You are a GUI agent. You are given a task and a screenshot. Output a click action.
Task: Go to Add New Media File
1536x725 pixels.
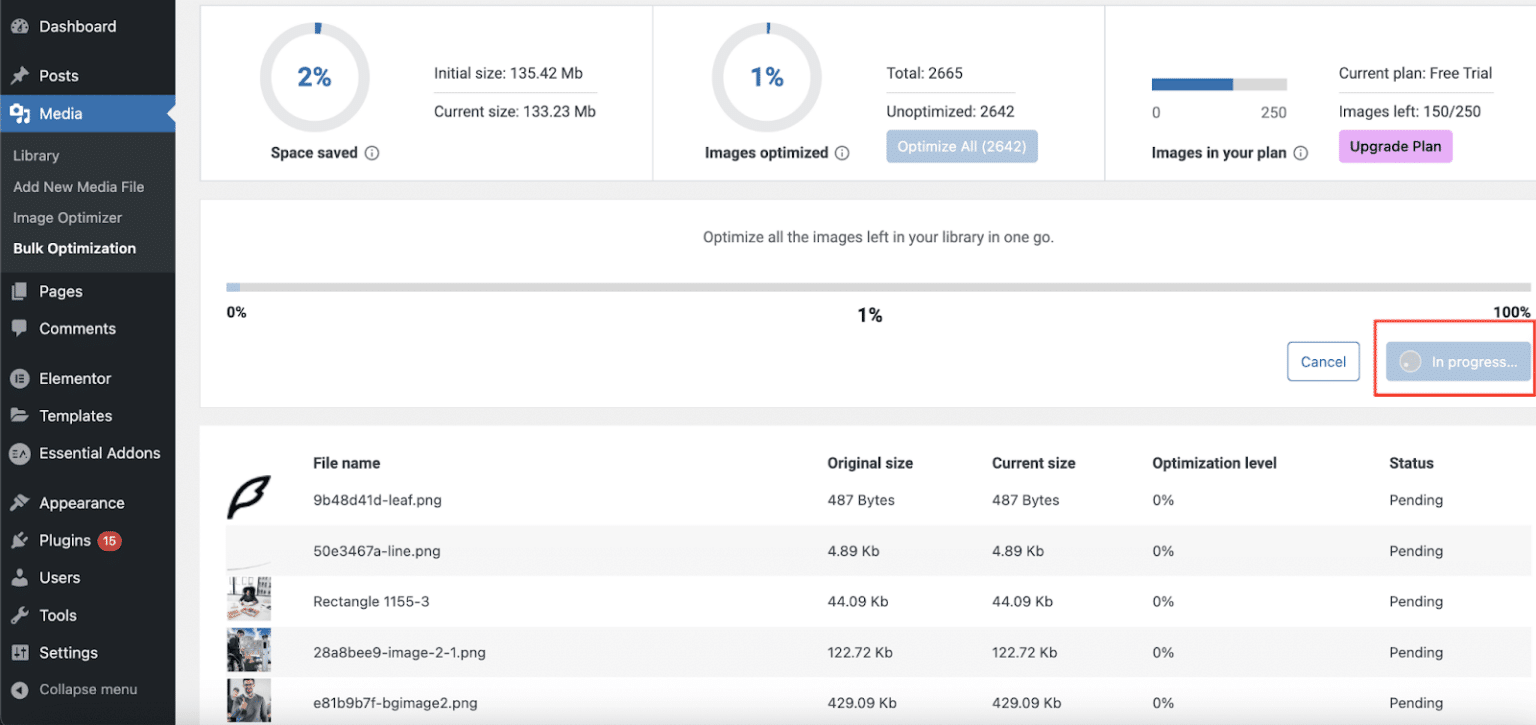pos(78,186)
